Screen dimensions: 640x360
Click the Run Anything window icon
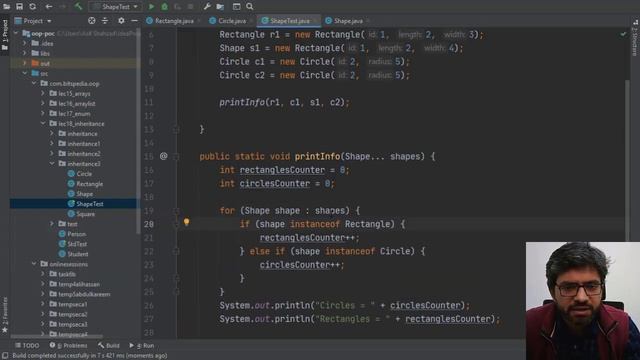click(236, 7)
